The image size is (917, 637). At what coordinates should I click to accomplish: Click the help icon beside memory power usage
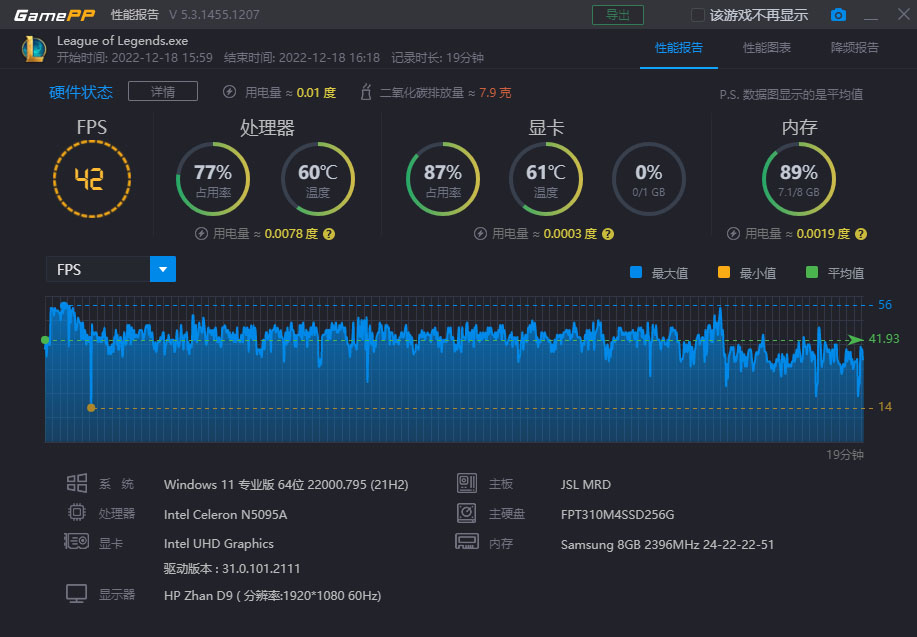tap(860, 234)
